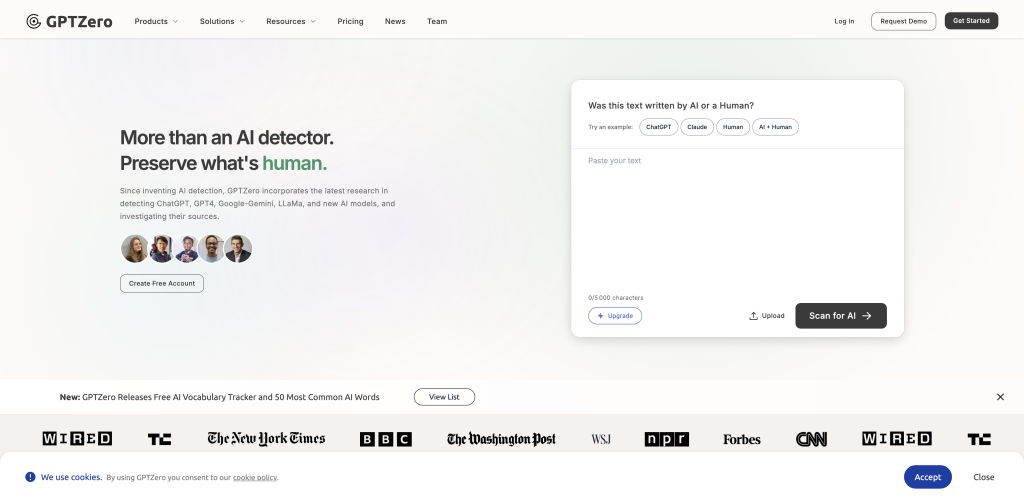Click the 'Preserve what's human.' heading
The width and height of the screenshot is (1024, 502).
pyautogui.click(x=223, y=163)
